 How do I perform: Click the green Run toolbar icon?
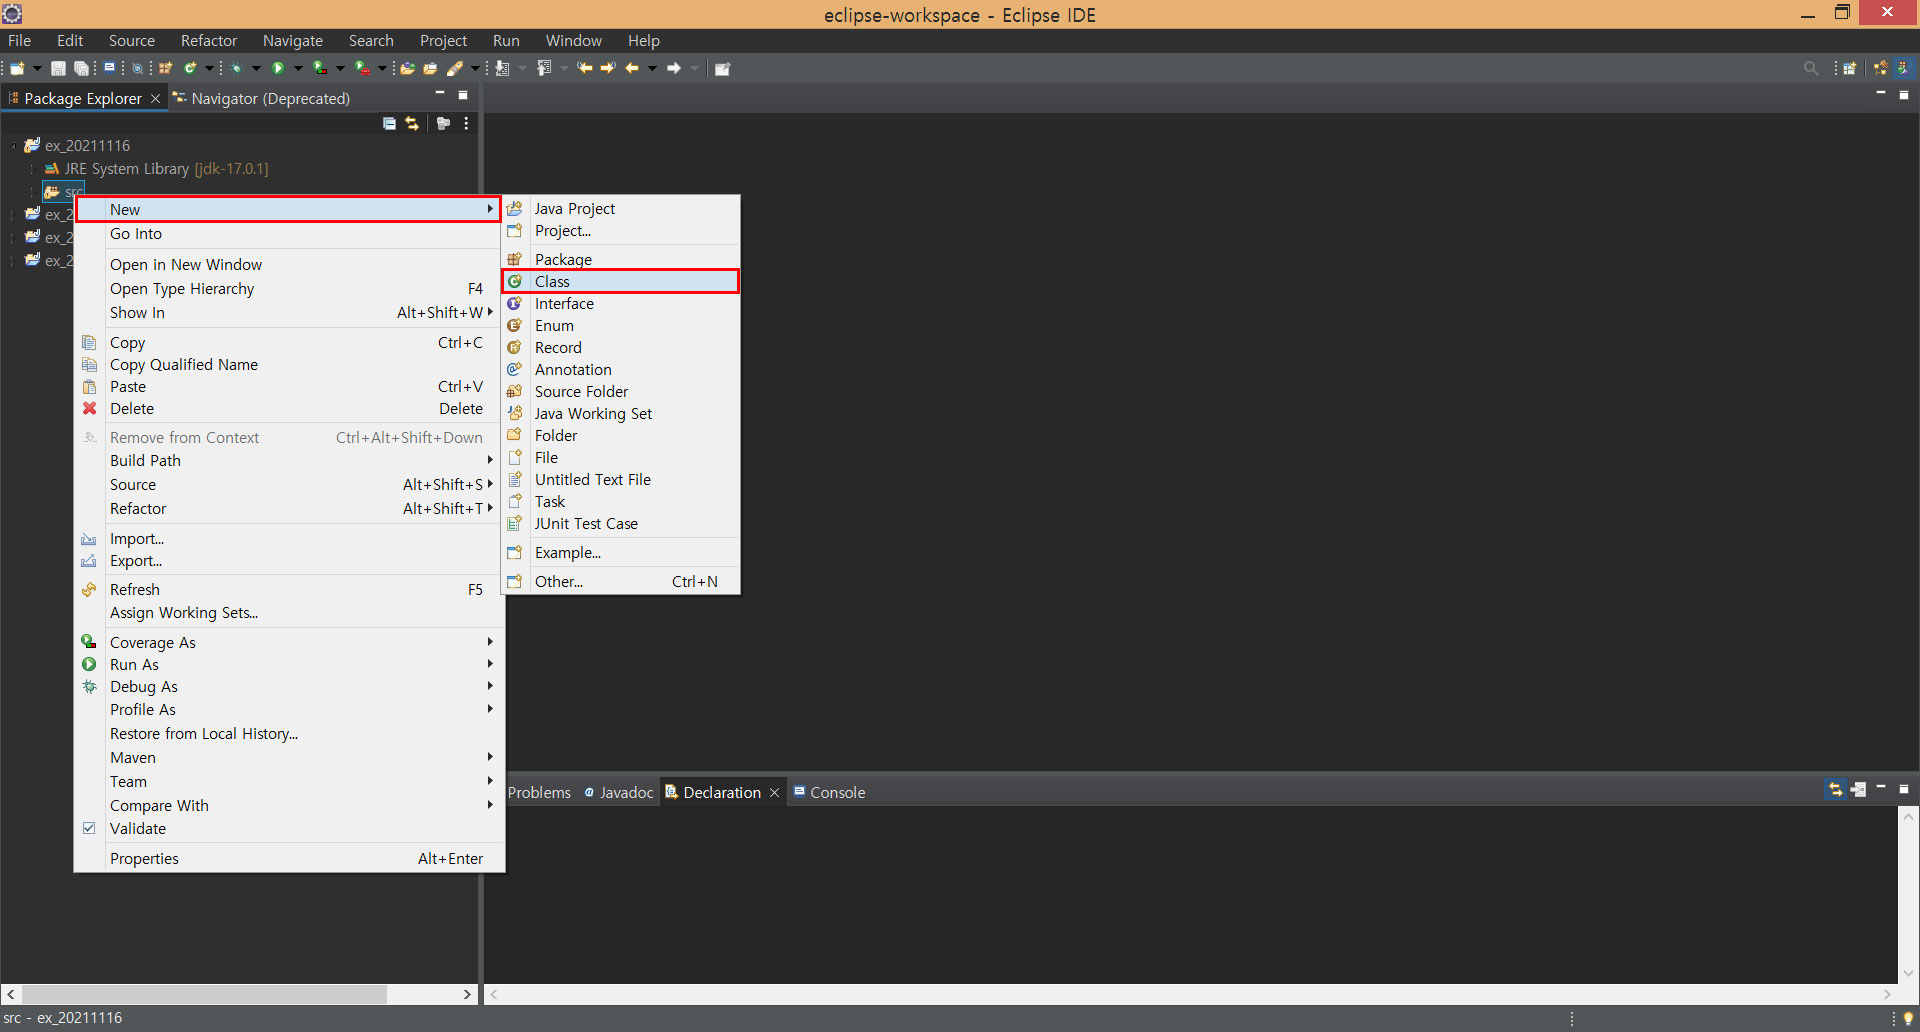point(278,68)
